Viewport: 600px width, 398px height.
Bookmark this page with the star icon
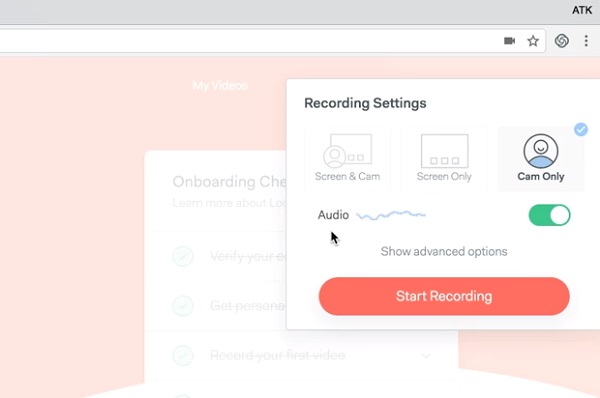533,41
